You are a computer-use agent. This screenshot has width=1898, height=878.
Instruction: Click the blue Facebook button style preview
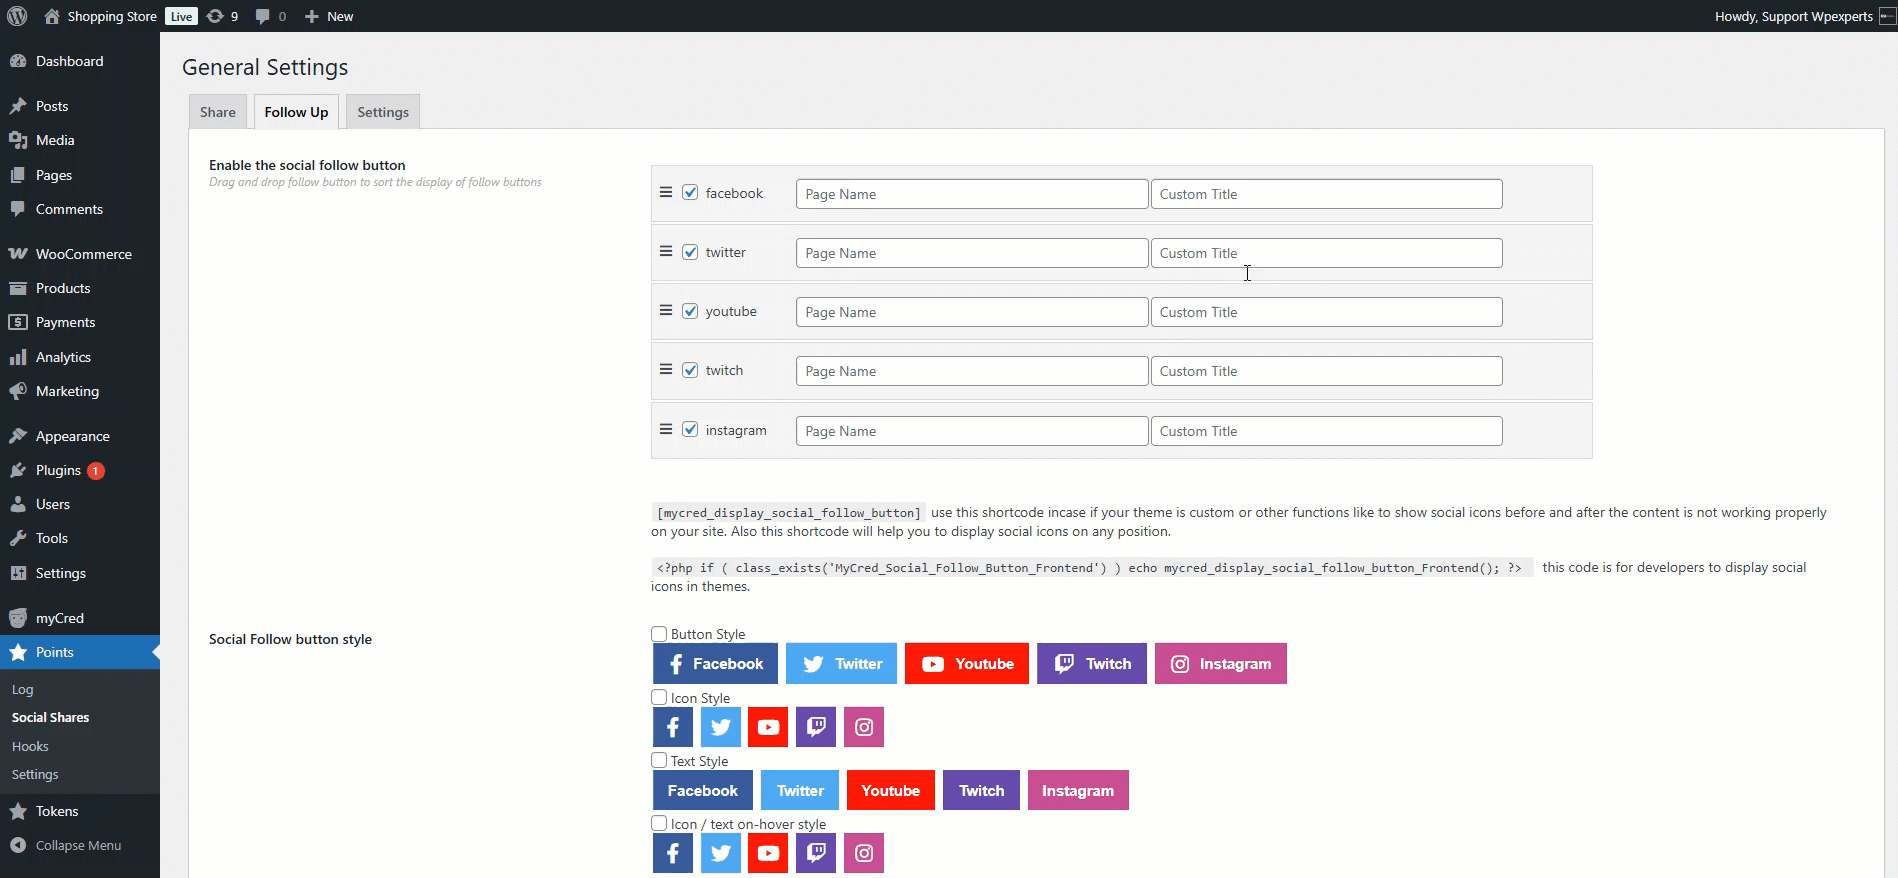click(715, 664)
